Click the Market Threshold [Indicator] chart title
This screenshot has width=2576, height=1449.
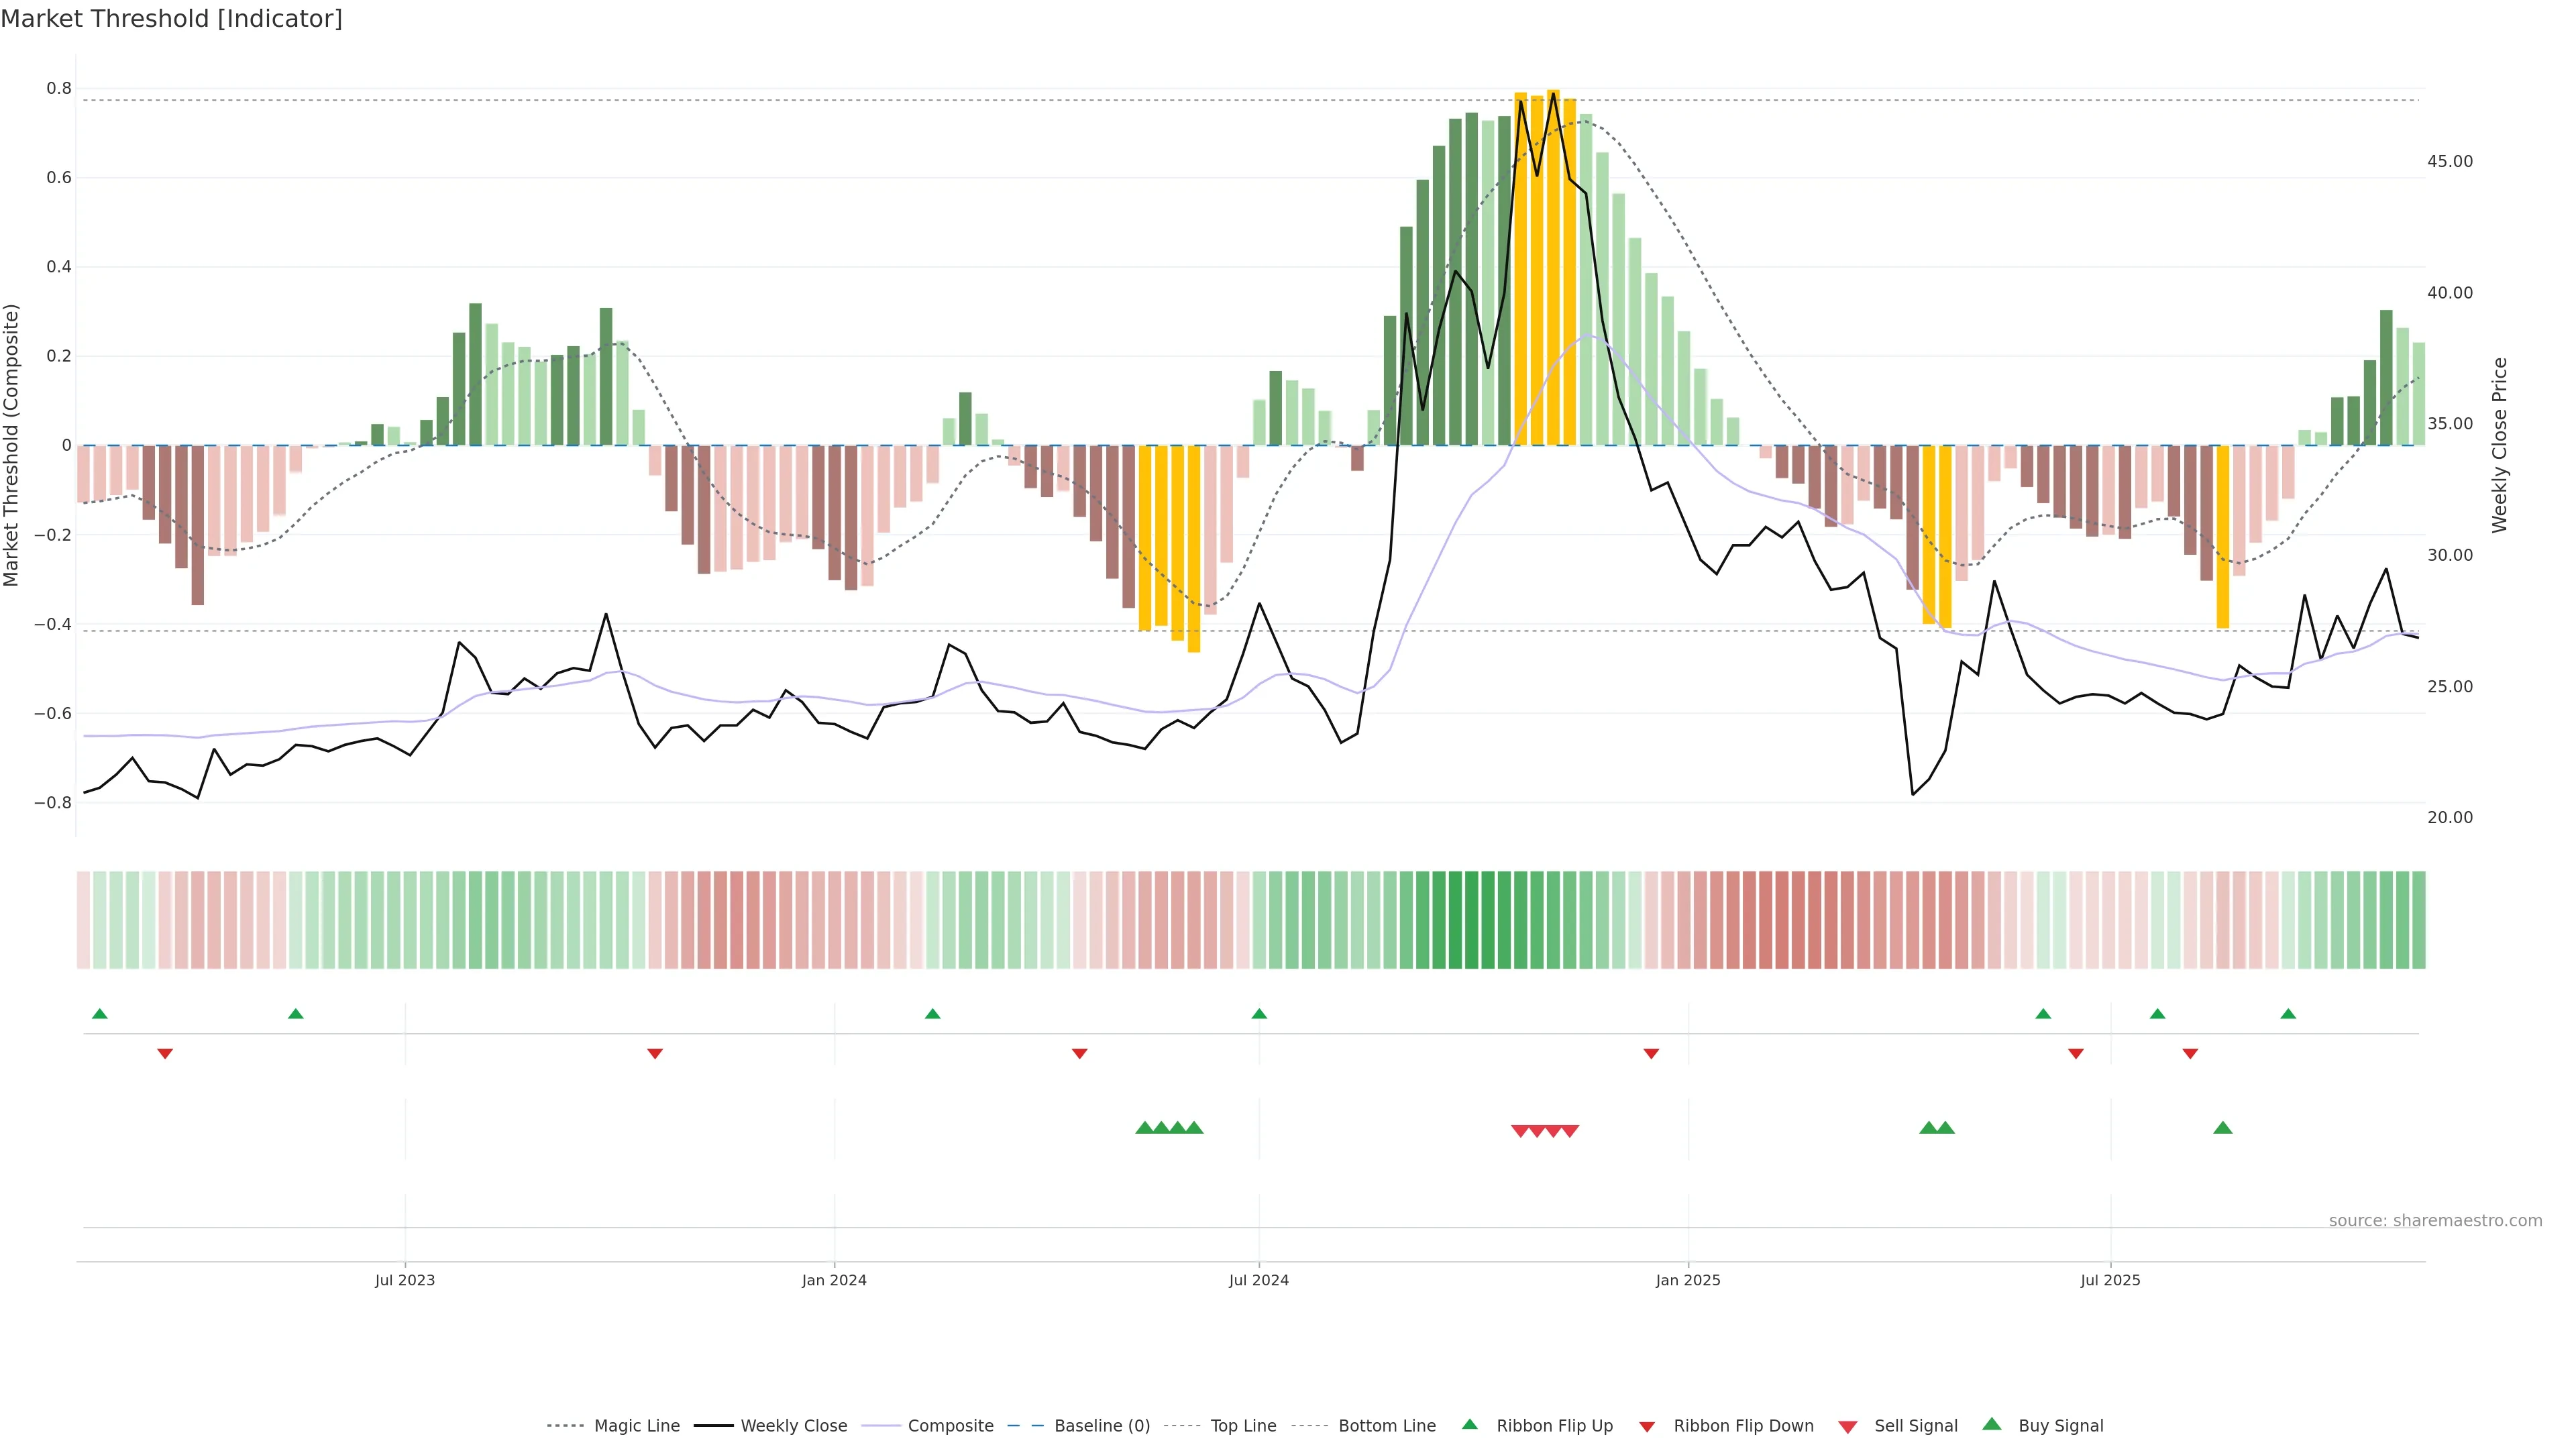pos(171,19)
